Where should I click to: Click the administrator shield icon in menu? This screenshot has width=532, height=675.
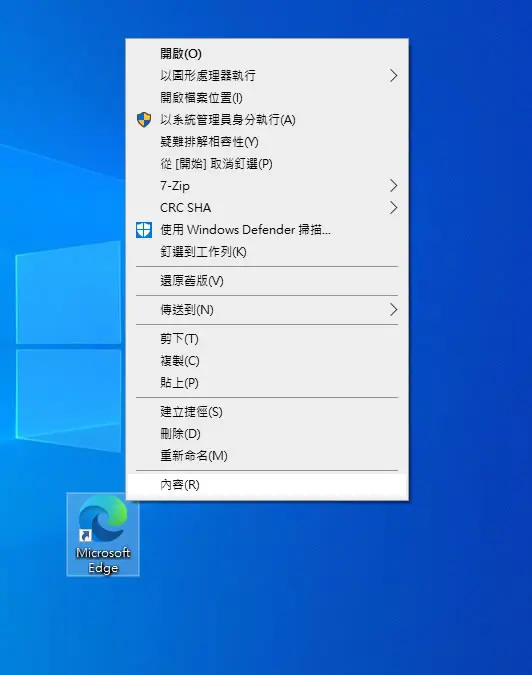click(144, 120)
